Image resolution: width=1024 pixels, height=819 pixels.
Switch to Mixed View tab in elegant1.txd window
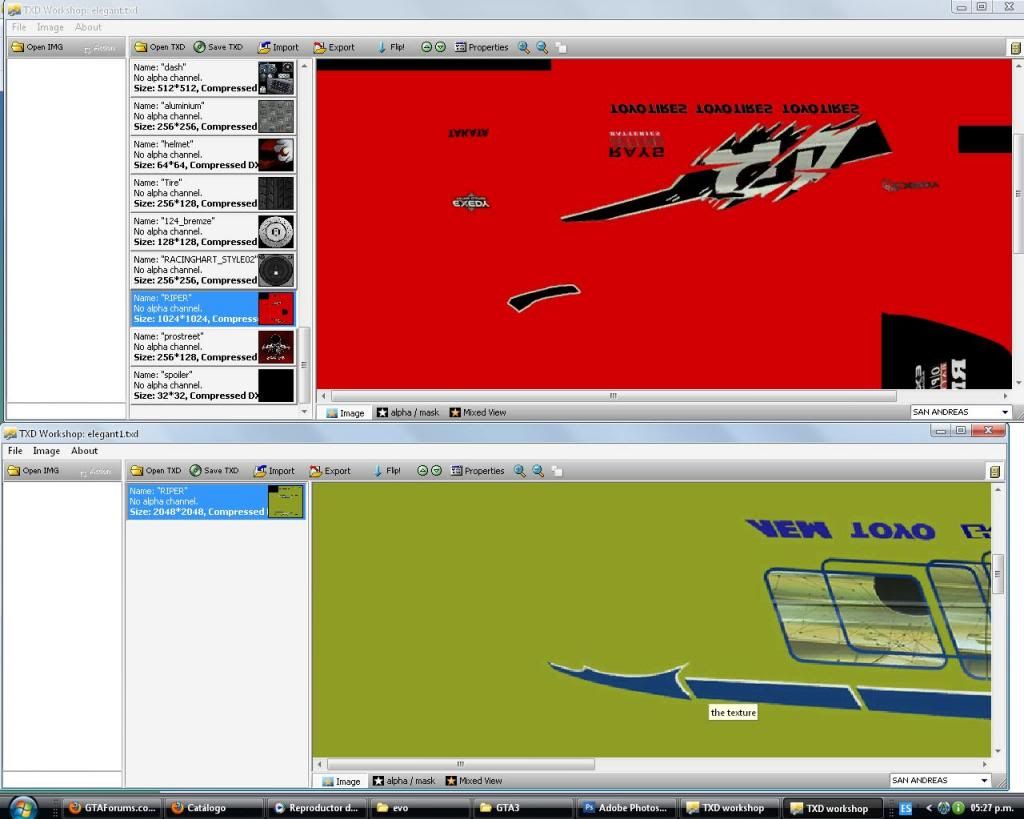(x=474, y=781)
